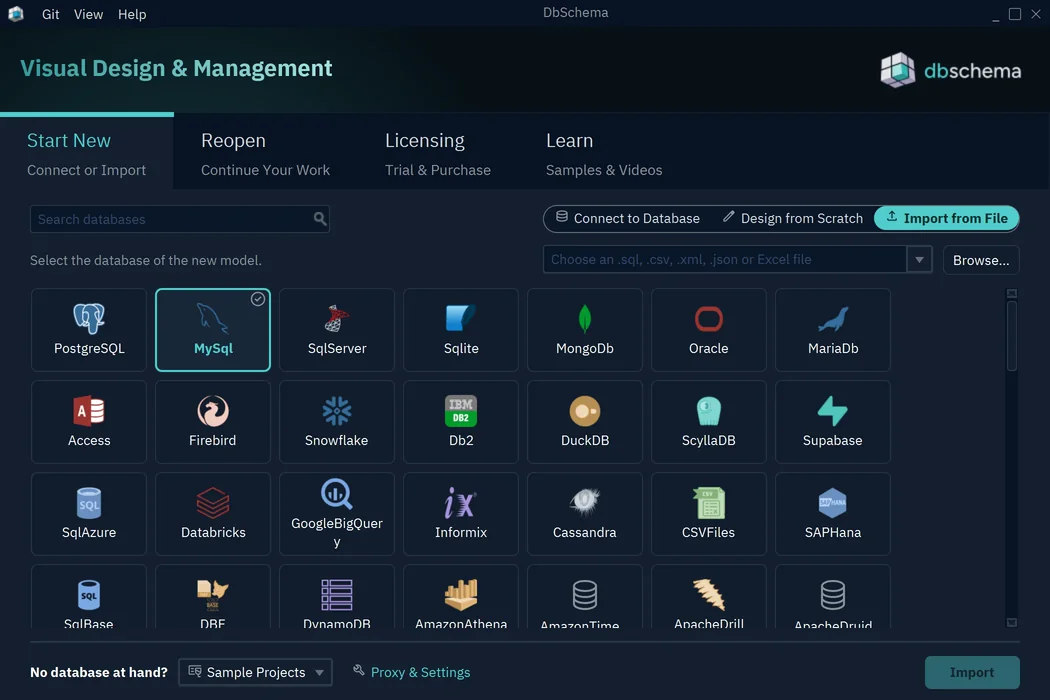Image resolution: width=1050 pixels, height=700 pixels.
Task: Open the Git menu
Action: (50, 14)
